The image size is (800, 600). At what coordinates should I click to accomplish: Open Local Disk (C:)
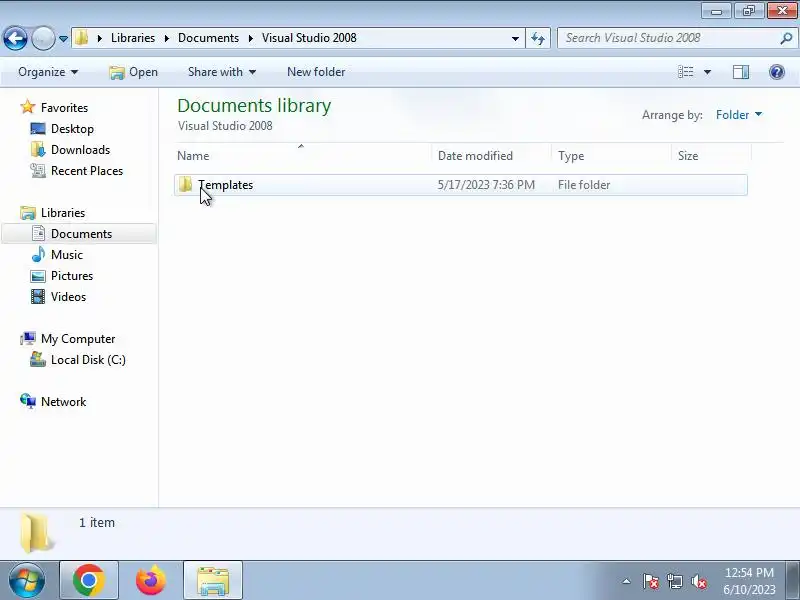coord(88,360)
